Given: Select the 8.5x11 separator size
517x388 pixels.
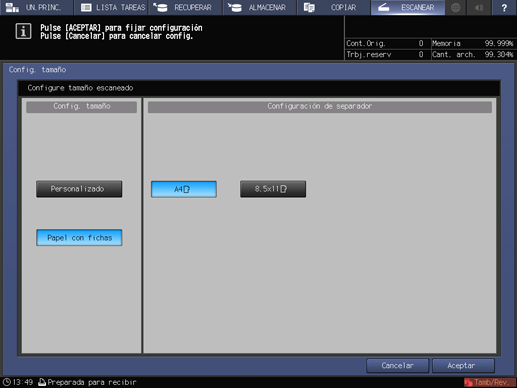Looking at the screenshot, I should [273, 189].
